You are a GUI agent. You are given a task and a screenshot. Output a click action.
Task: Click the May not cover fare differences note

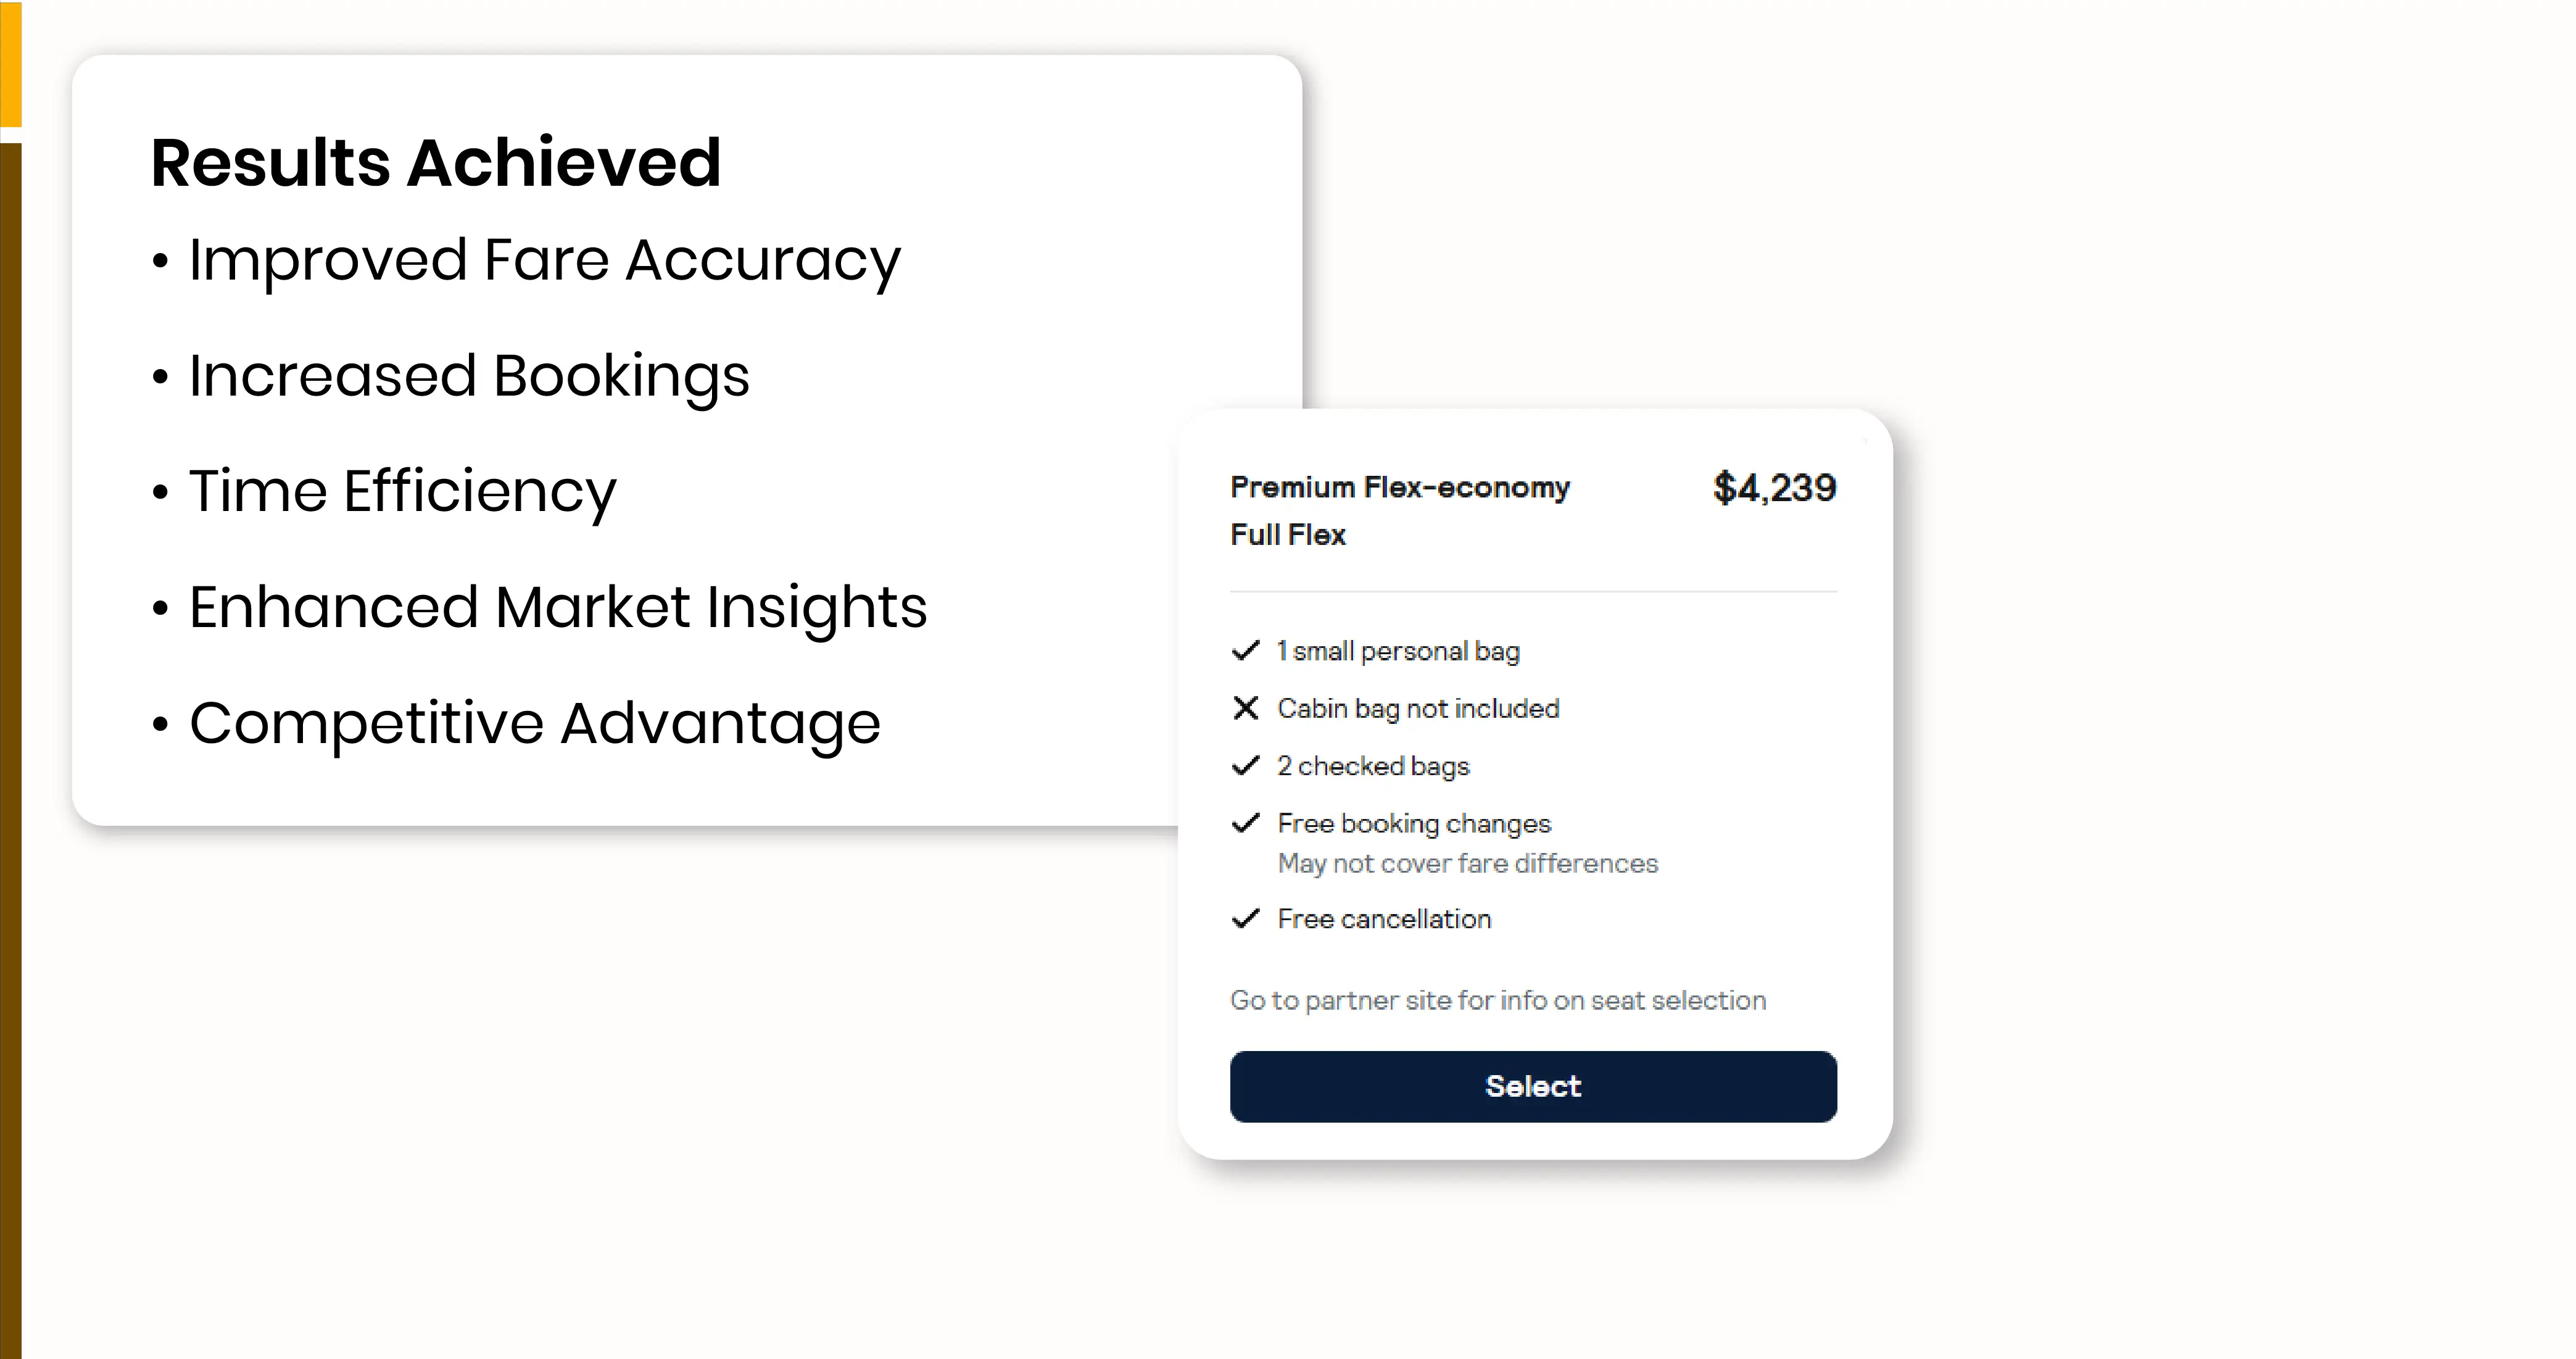click(1467, 863)
